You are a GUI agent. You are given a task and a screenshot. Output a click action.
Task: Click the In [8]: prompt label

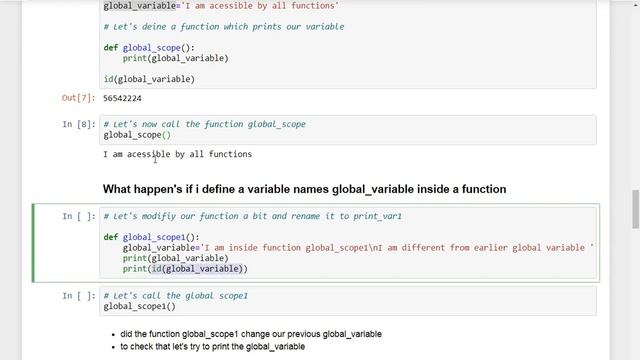[x=79, y=124]
